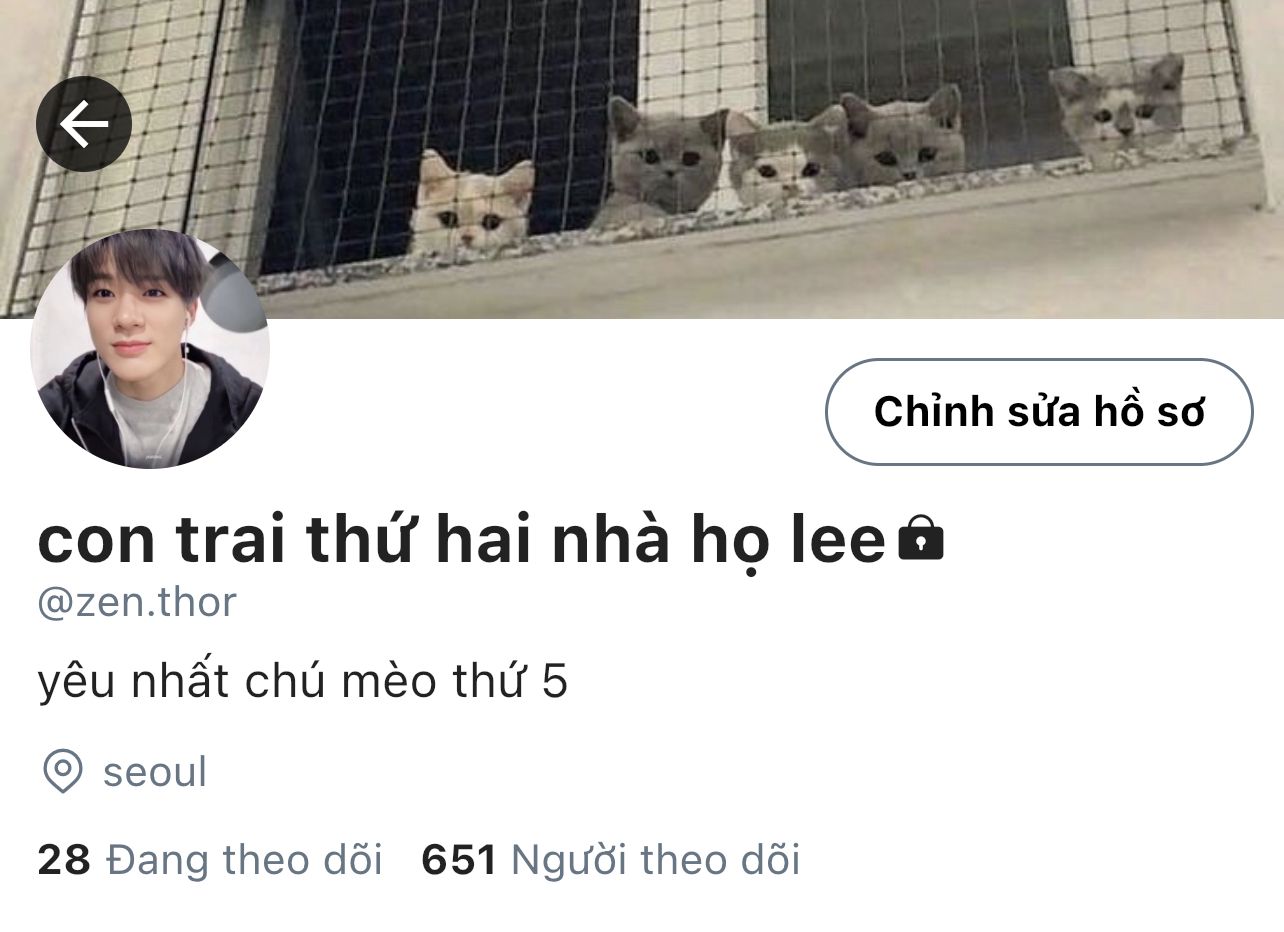The image size is (1284, 932).
Task: Click the display name con trai thứ hai nhà họ lee
Action: pos(462,540)
